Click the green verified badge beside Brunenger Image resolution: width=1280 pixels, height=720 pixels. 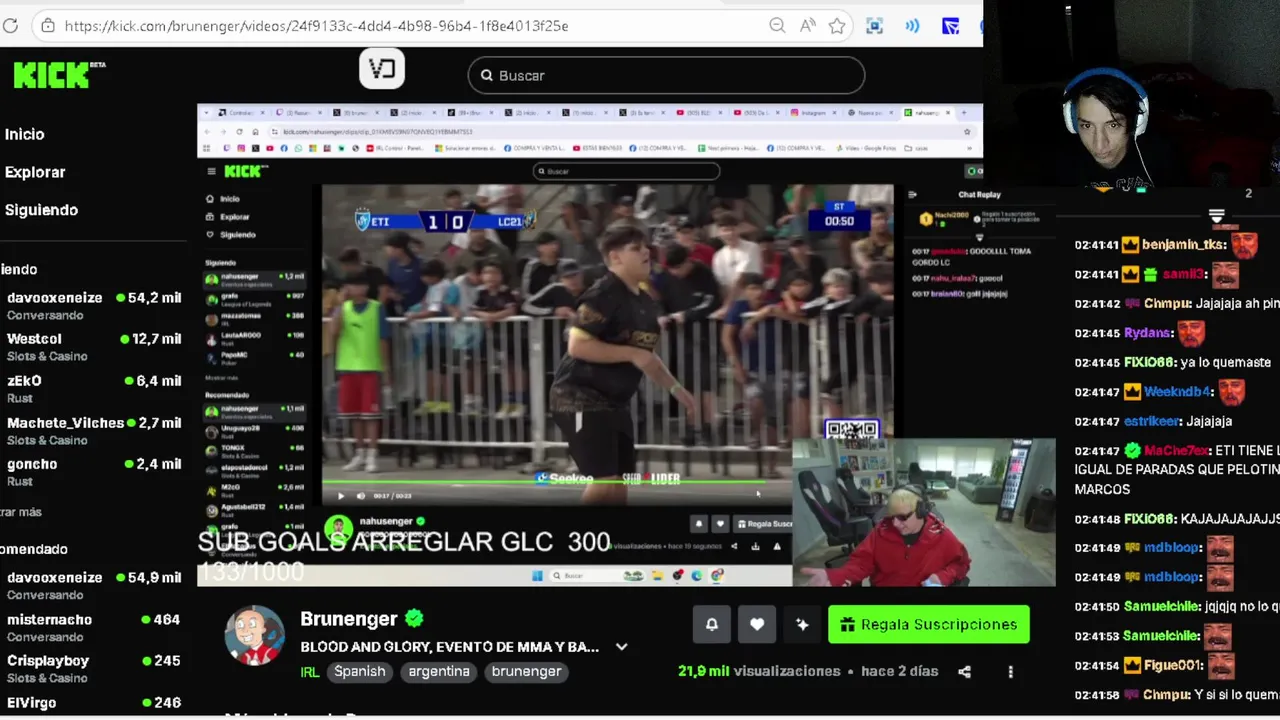pos(414,619)
